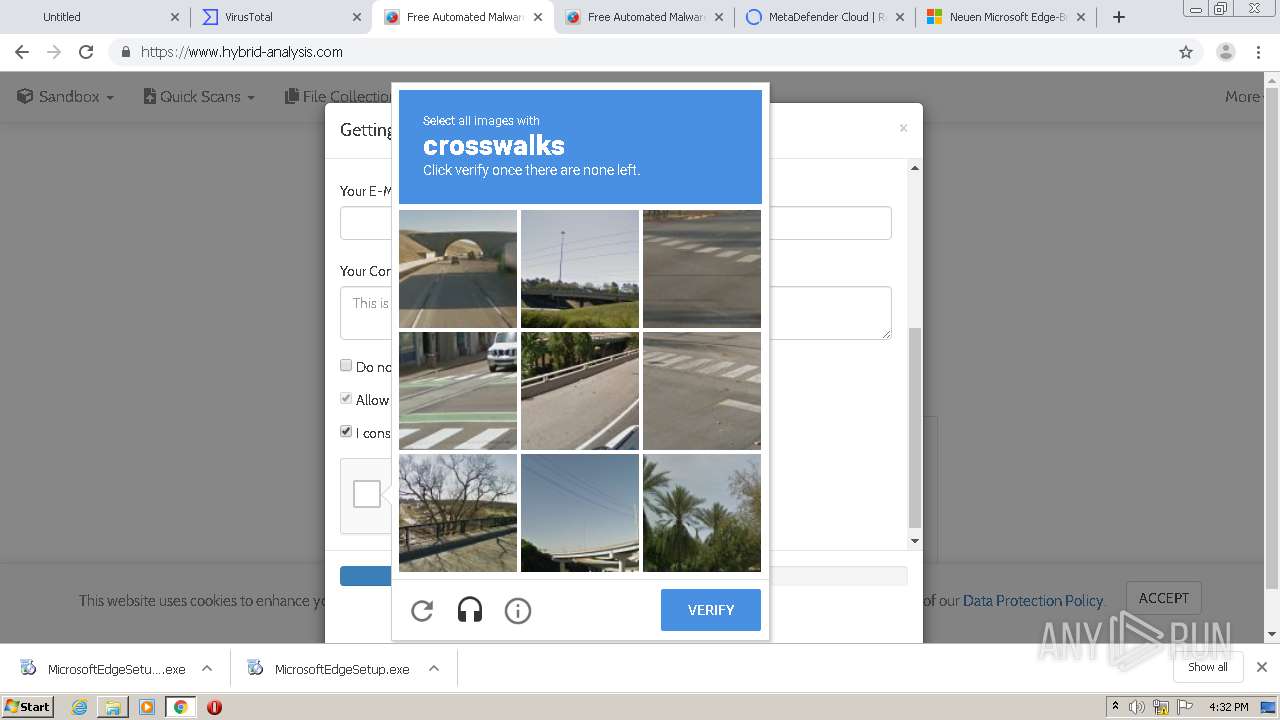Click the page scrollbar down arrow
Image resolution: width=1280 pixels, height=720 pixels.
pyautogui.click(x=1271, y=634)
